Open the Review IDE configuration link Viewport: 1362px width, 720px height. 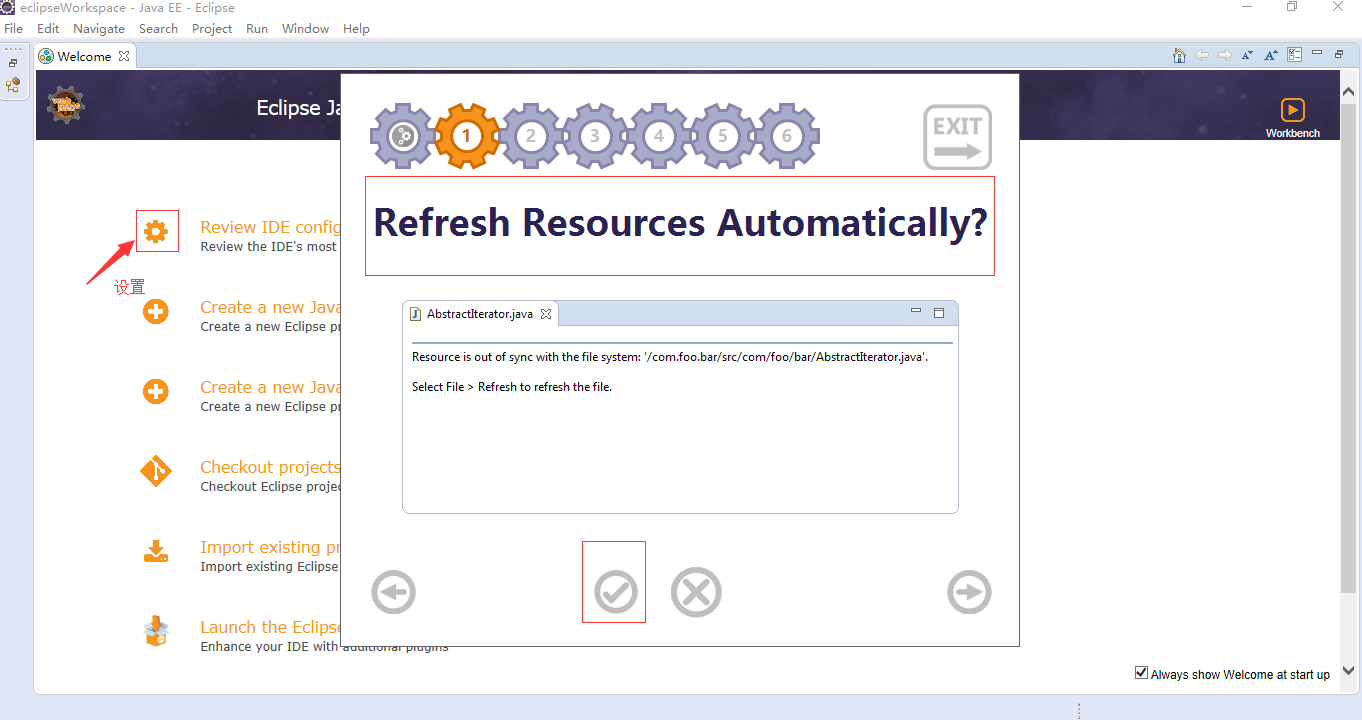[270, 227]
